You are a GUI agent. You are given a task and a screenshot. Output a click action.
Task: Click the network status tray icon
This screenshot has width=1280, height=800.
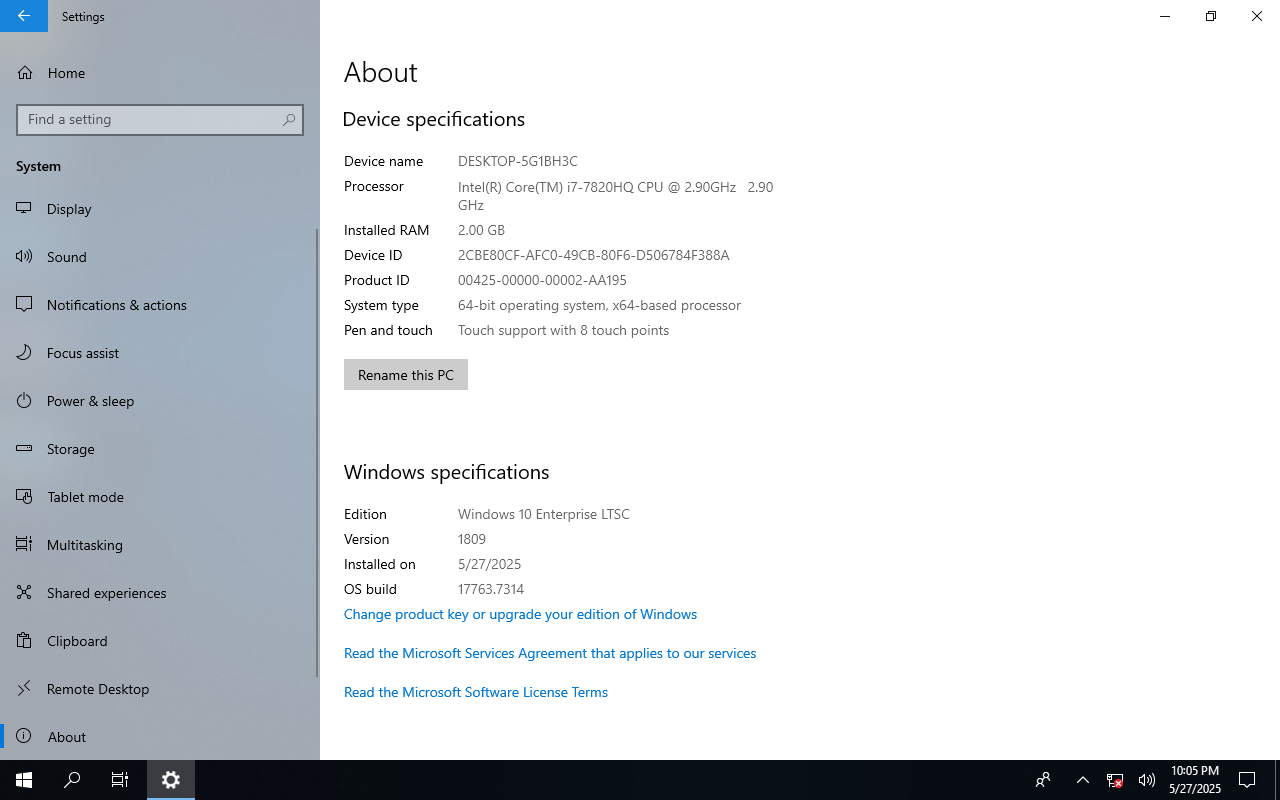coord(1115,780)
